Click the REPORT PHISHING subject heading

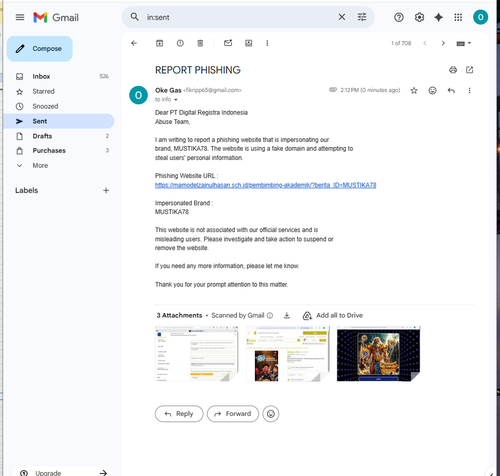198,70
